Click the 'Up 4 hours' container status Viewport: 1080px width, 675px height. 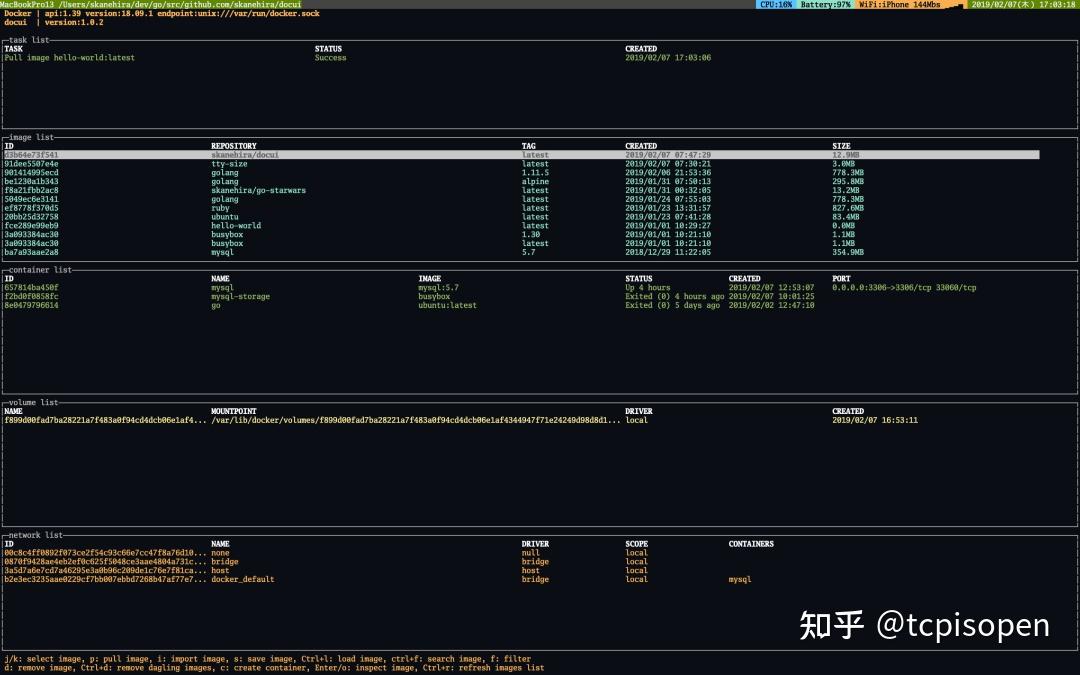click(x=647, y=288)
